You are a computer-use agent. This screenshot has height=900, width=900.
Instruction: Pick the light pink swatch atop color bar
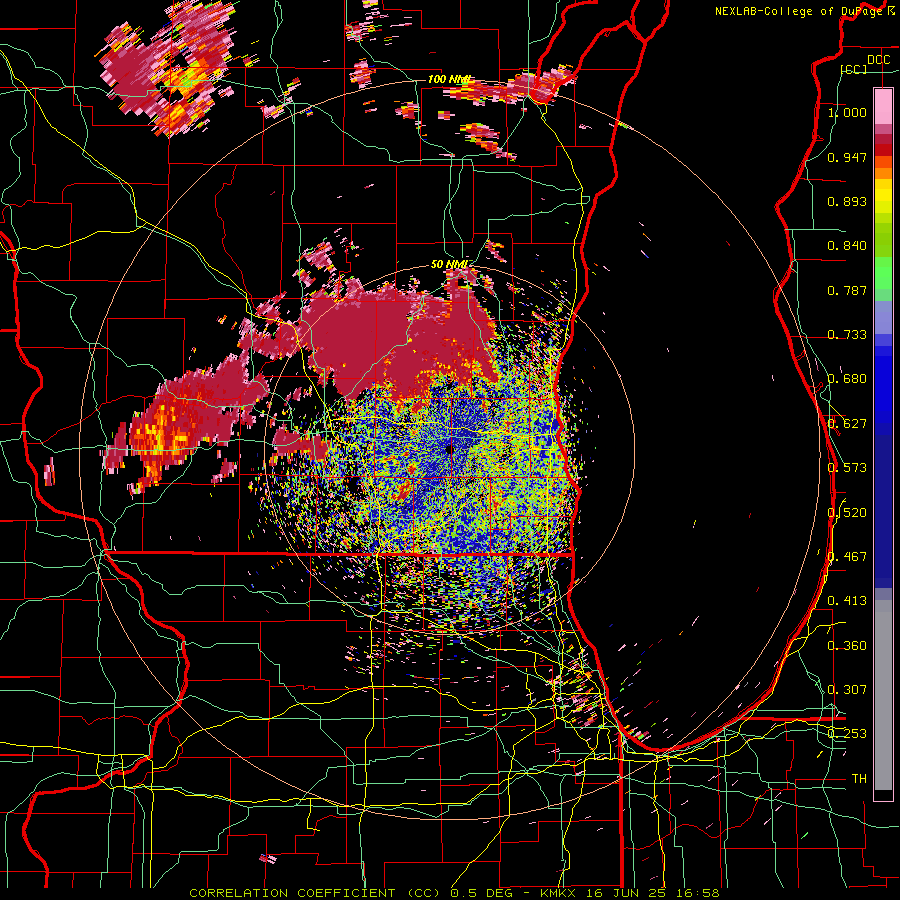pyautogui.click(x=883, y=106)
